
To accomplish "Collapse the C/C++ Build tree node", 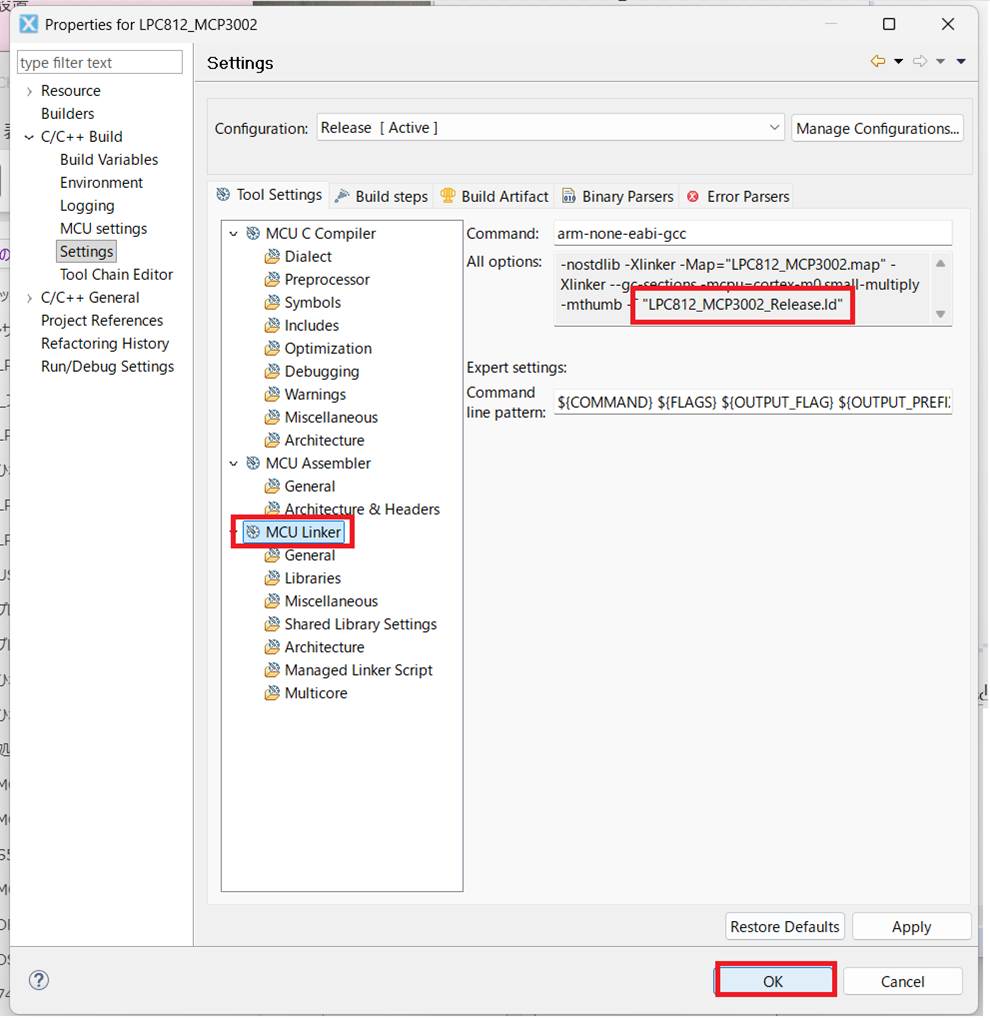I will [29, 137].
